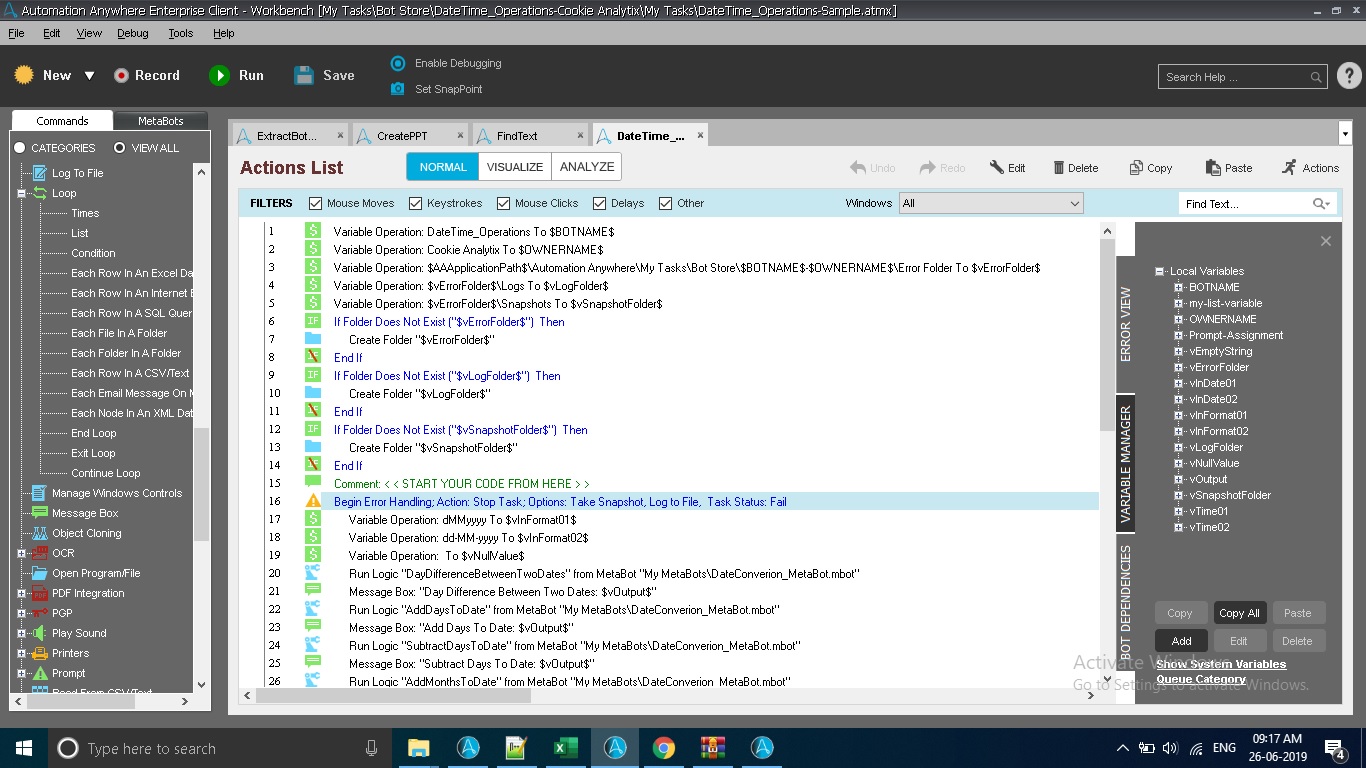The height and width of the screenshot is (768, 1366).
Task: Click the Save floppy disk icon
Action: (x=304, y=75)
